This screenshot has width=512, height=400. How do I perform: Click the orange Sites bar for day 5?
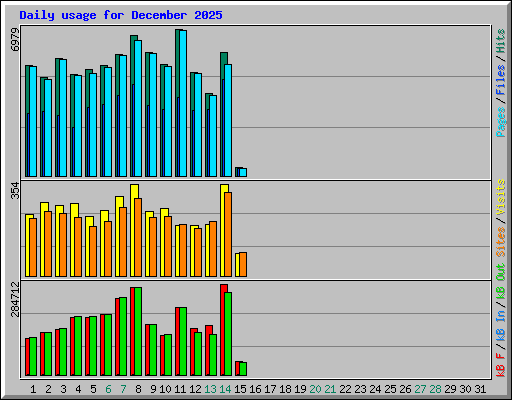[93, 252]
